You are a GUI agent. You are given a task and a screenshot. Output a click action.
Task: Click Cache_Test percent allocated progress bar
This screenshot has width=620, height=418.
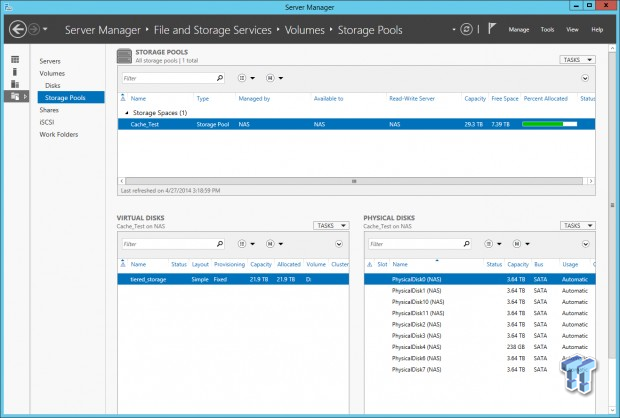pyautogui.click(x=549, y=124)
